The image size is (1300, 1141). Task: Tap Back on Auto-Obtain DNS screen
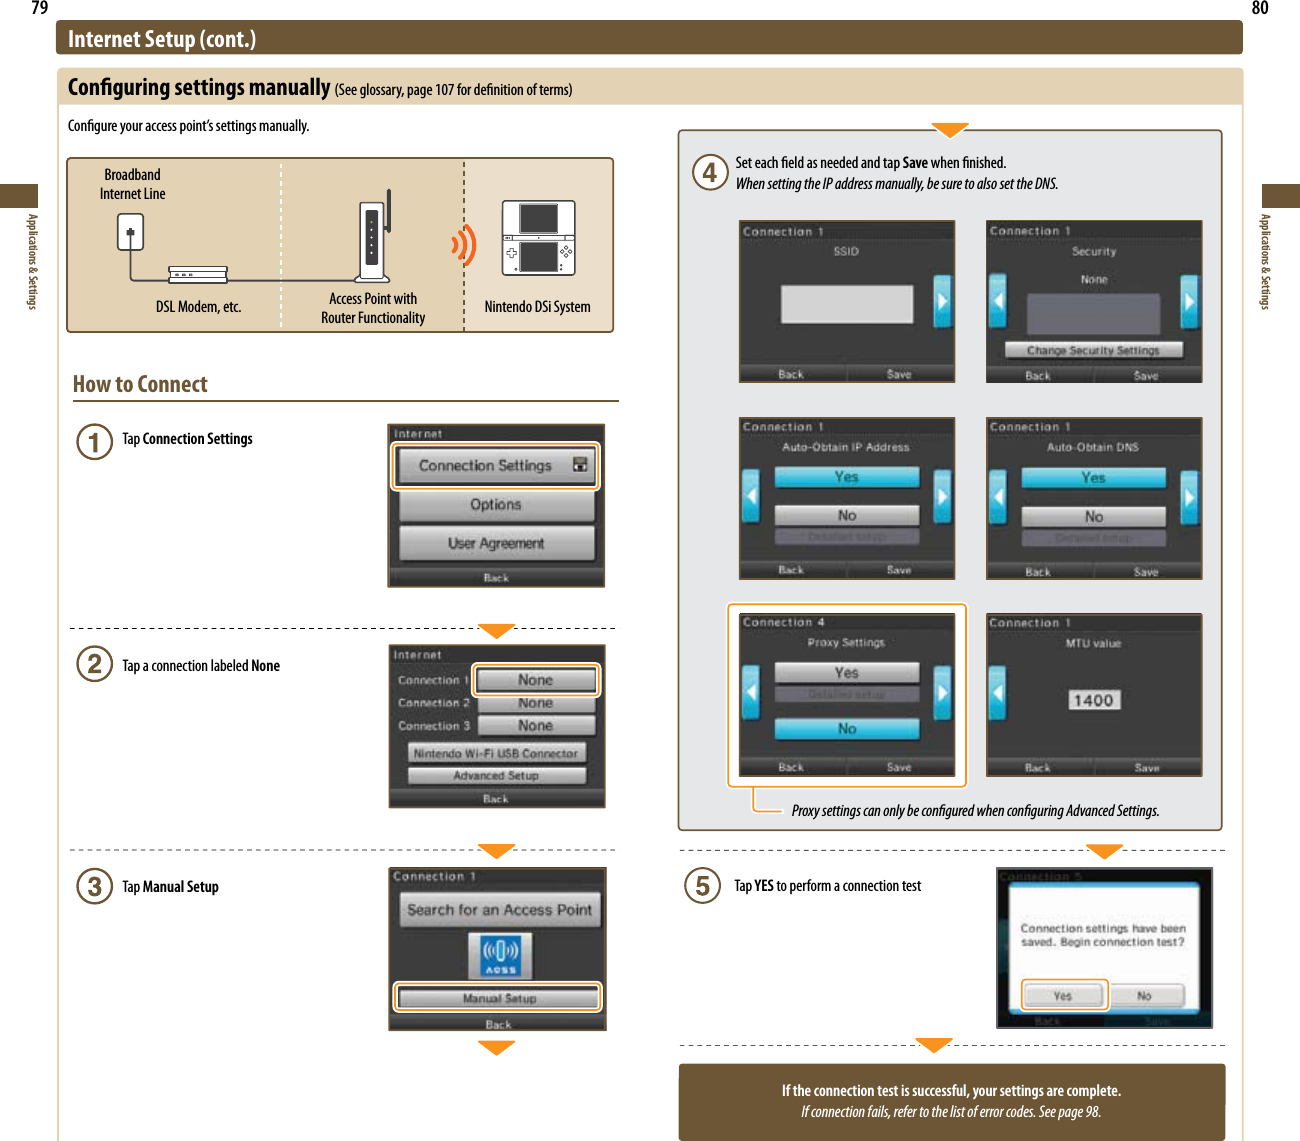tap(1039, 572)
